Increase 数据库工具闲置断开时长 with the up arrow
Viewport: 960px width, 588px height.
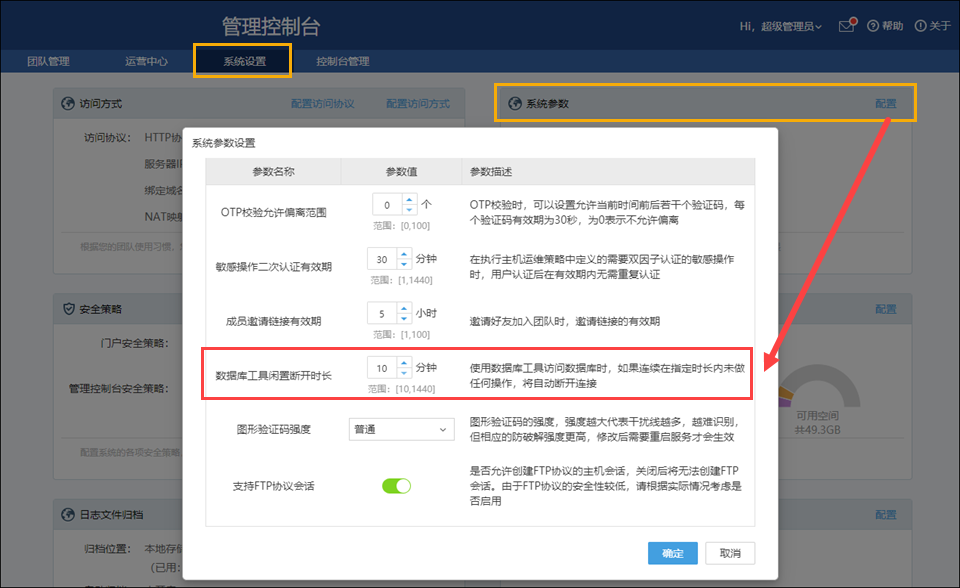point(404,361)
